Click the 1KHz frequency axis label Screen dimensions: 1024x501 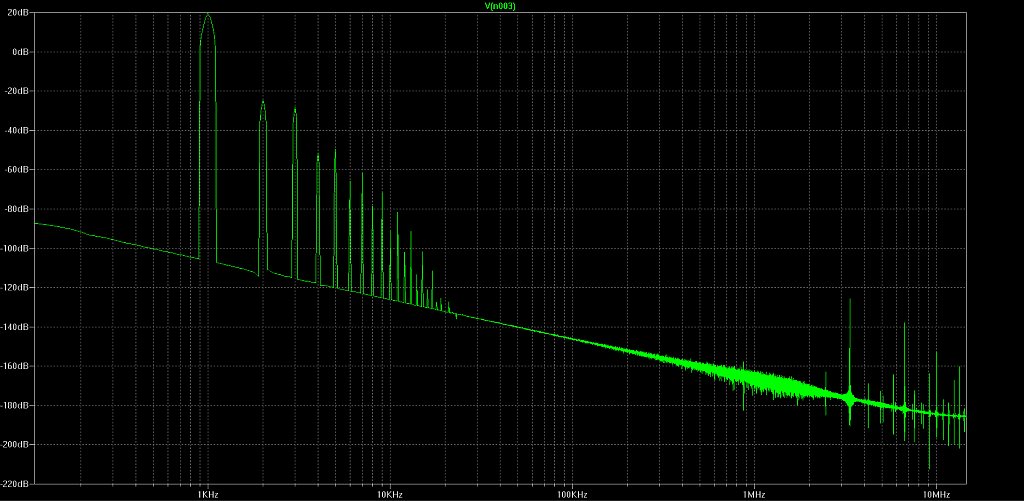click(208, 494)
